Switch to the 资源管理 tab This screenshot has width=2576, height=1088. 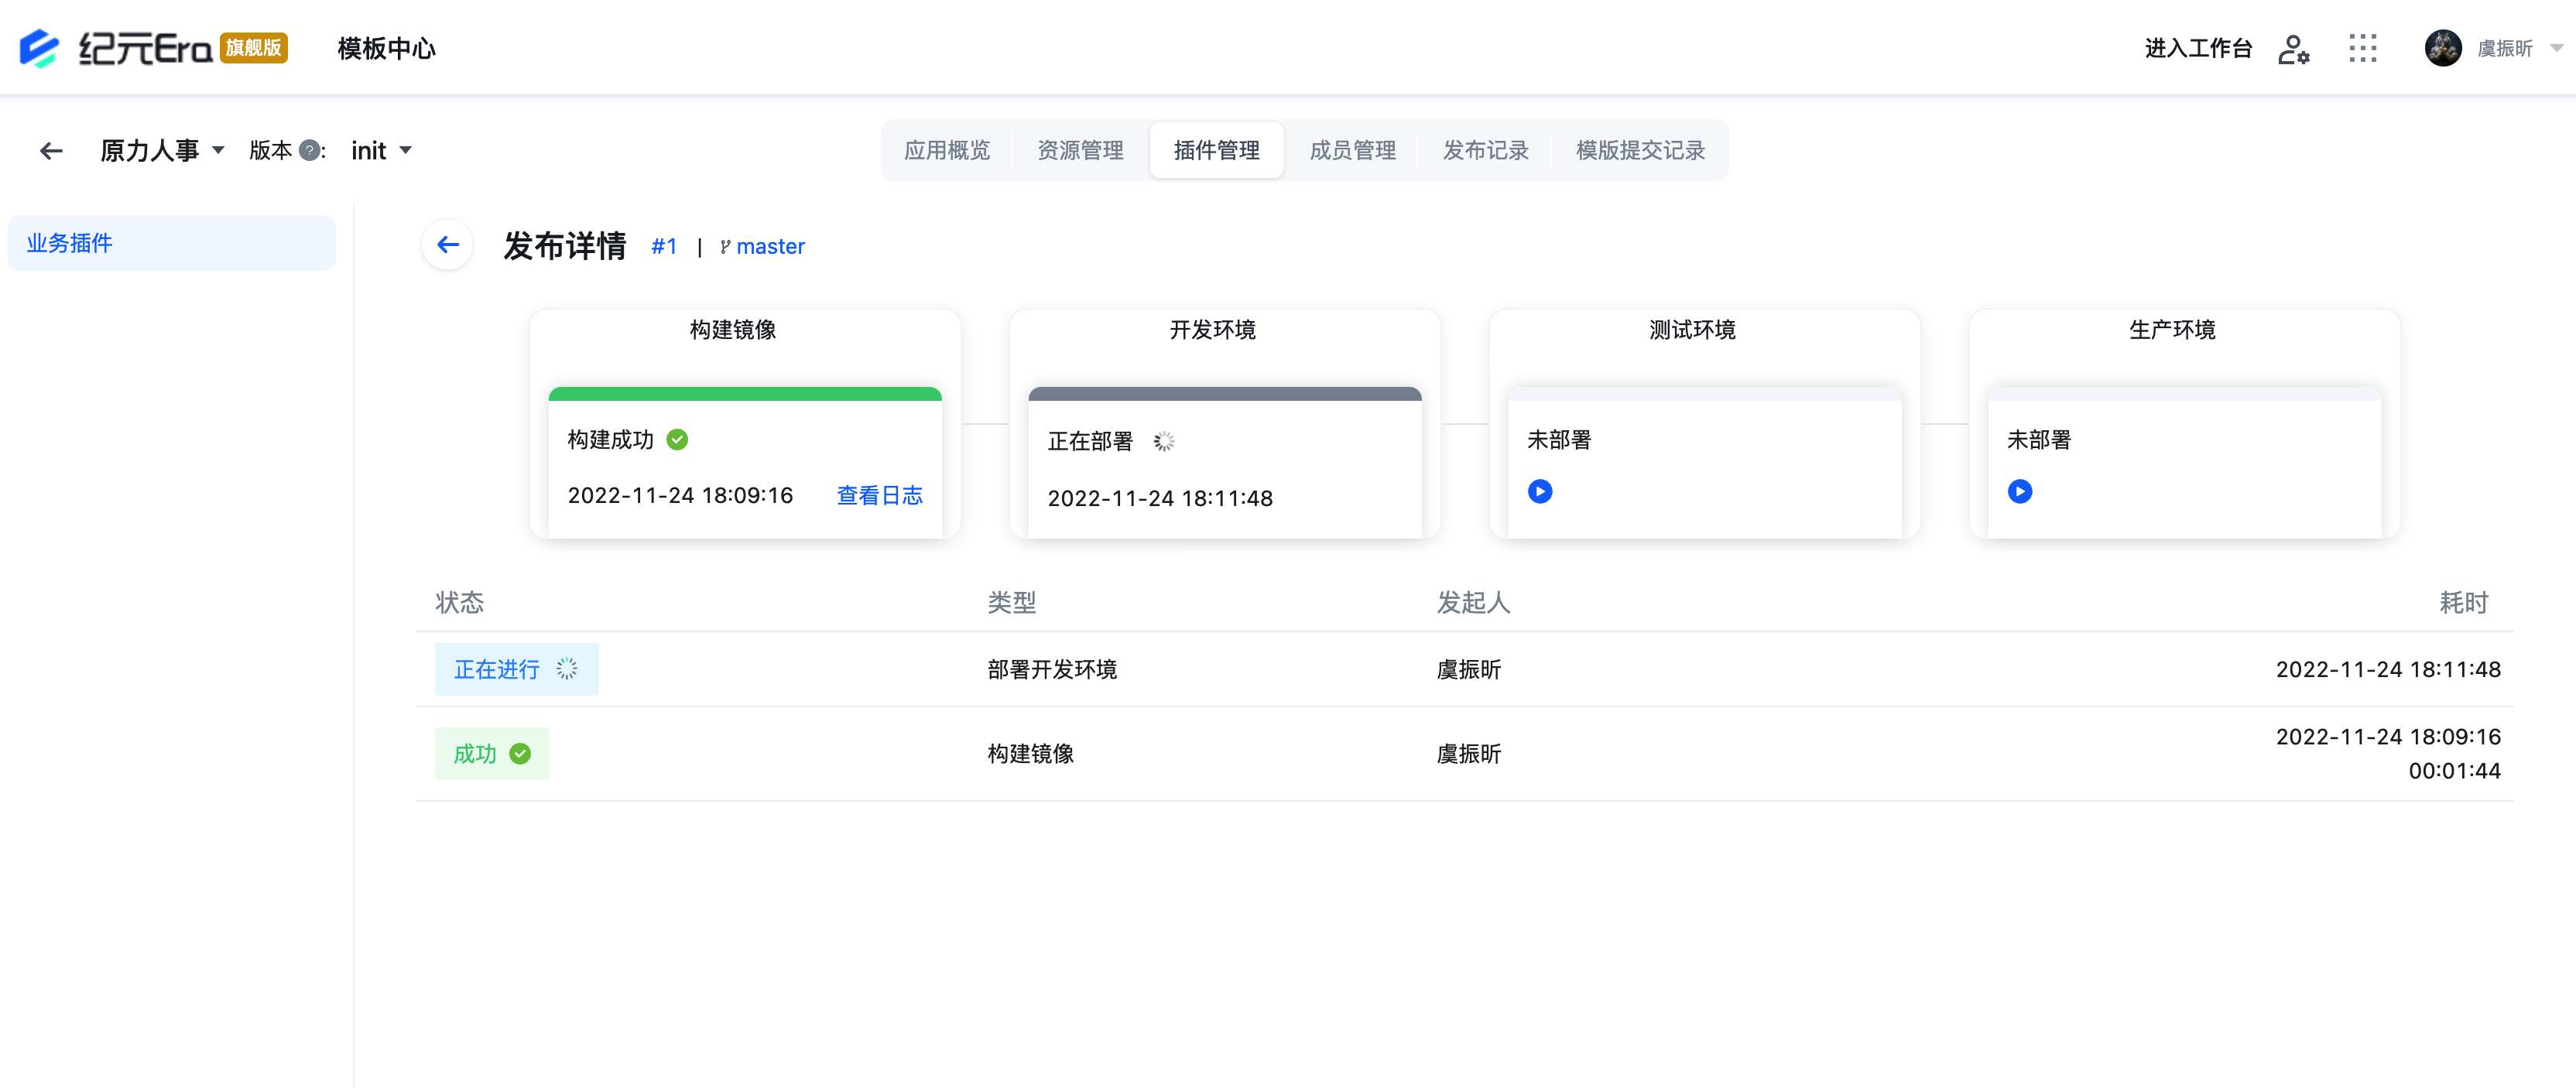pyautogui.click(x=1080, y=151)
